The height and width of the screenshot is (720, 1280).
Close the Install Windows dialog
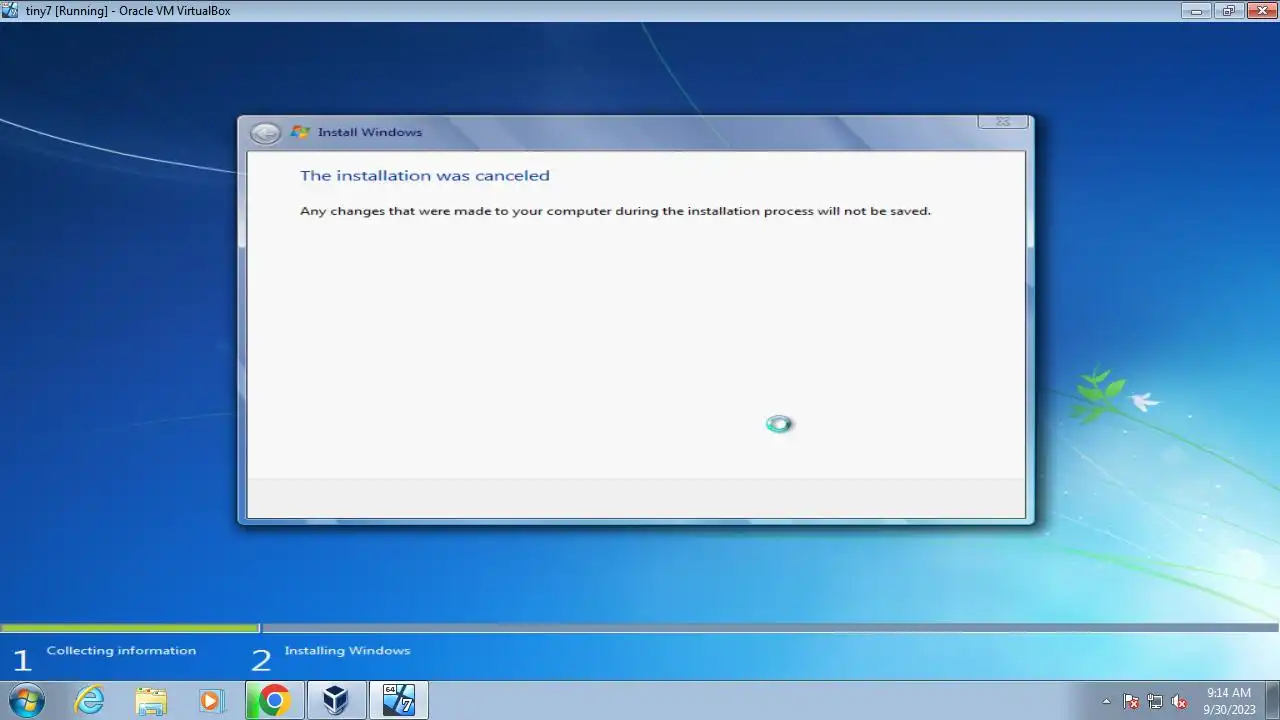[x=1002, y=122]
